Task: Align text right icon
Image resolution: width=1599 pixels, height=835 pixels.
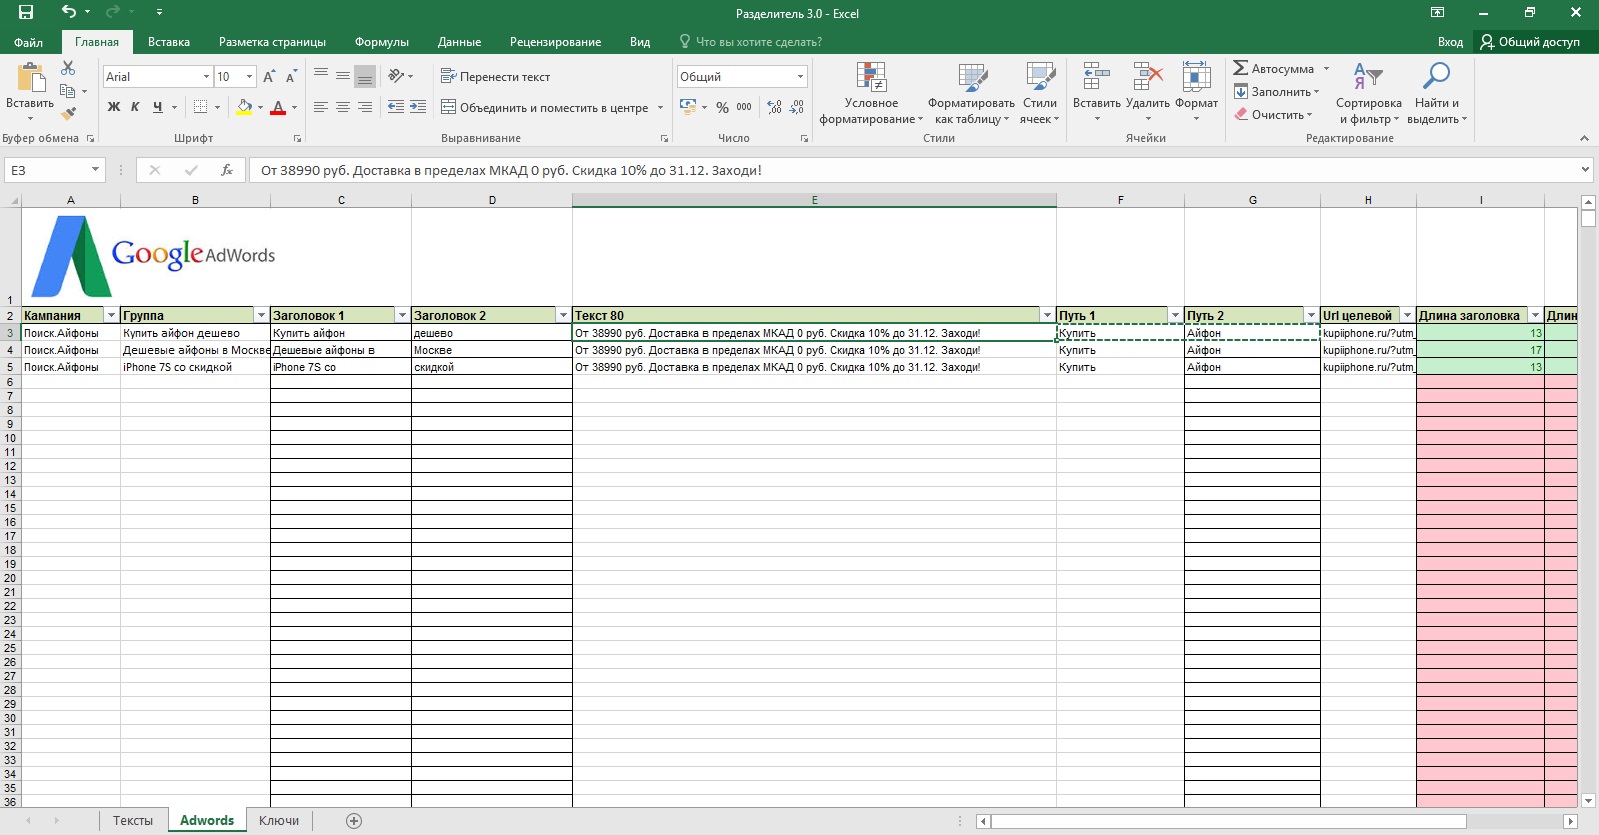Action: click(x=365, y=107)
